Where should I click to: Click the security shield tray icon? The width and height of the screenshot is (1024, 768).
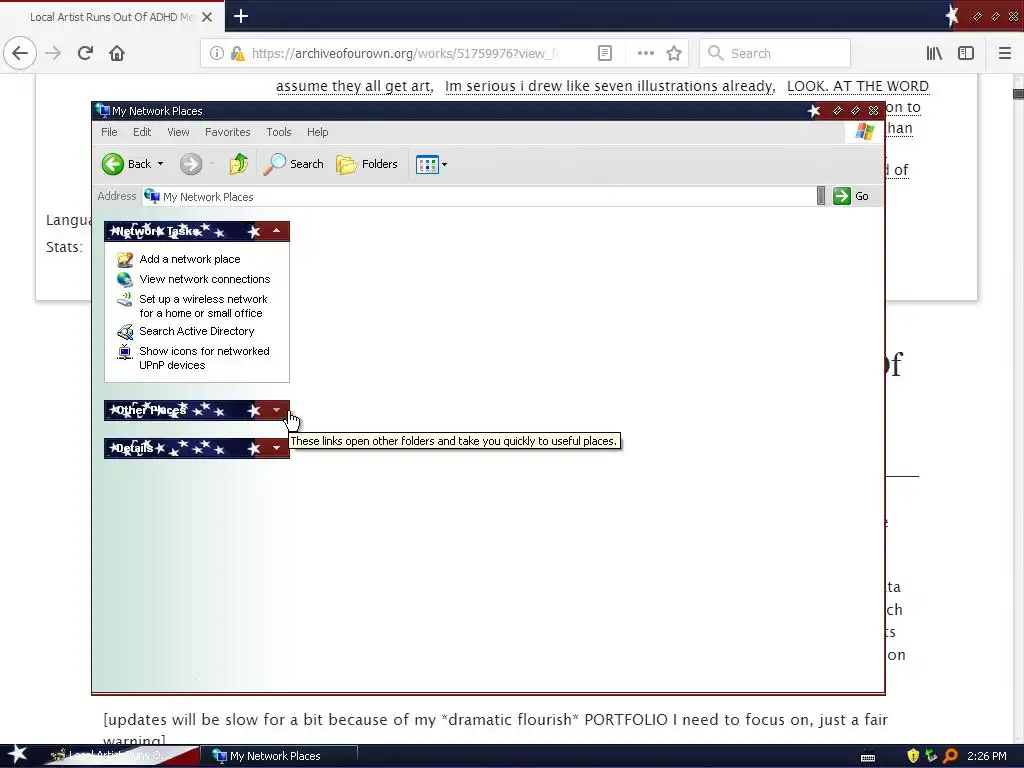[x=913, y=756]
